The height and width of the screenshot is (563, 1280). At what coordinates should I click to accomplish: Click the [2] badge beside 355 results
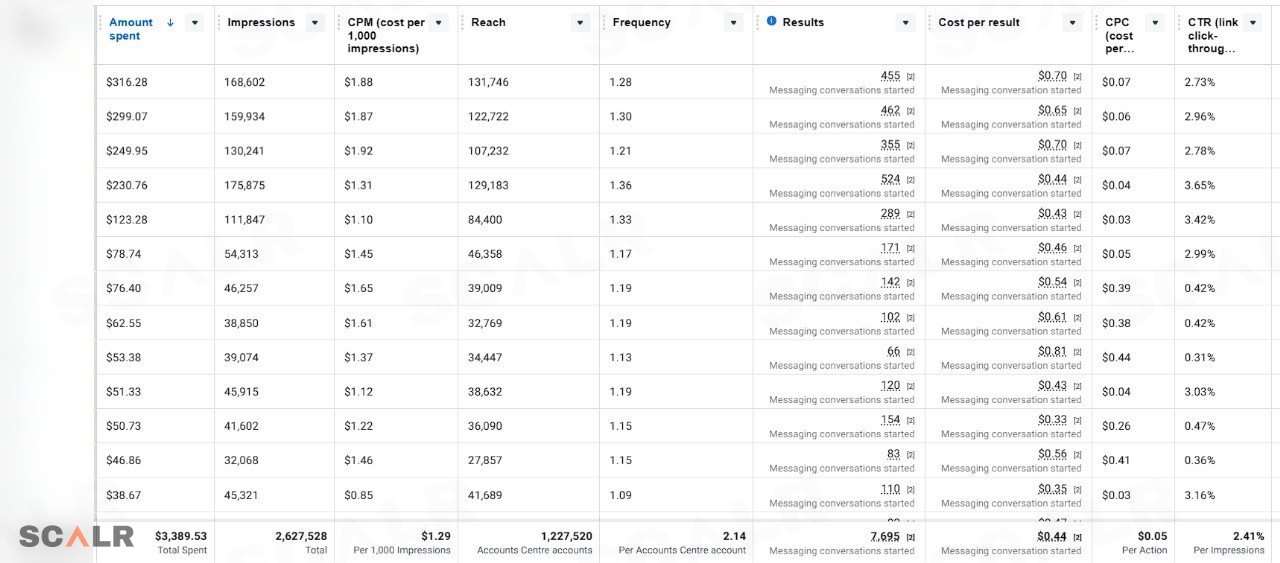(910, 145)
